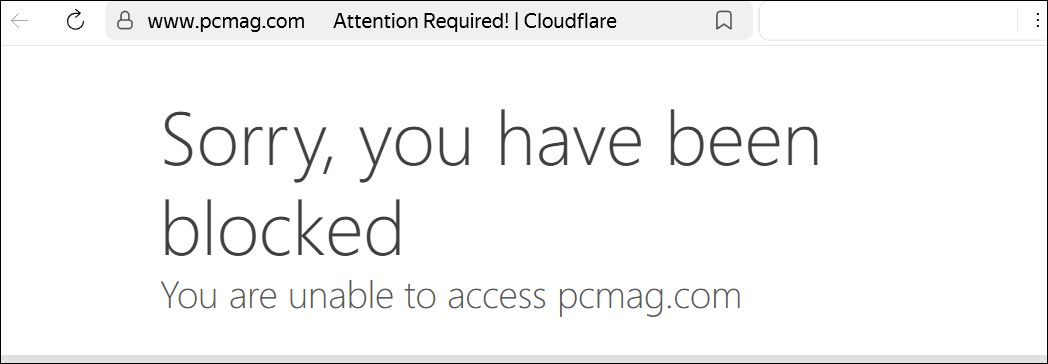
Task: Reload the blocked pcmag page
Action: [75, 21]
